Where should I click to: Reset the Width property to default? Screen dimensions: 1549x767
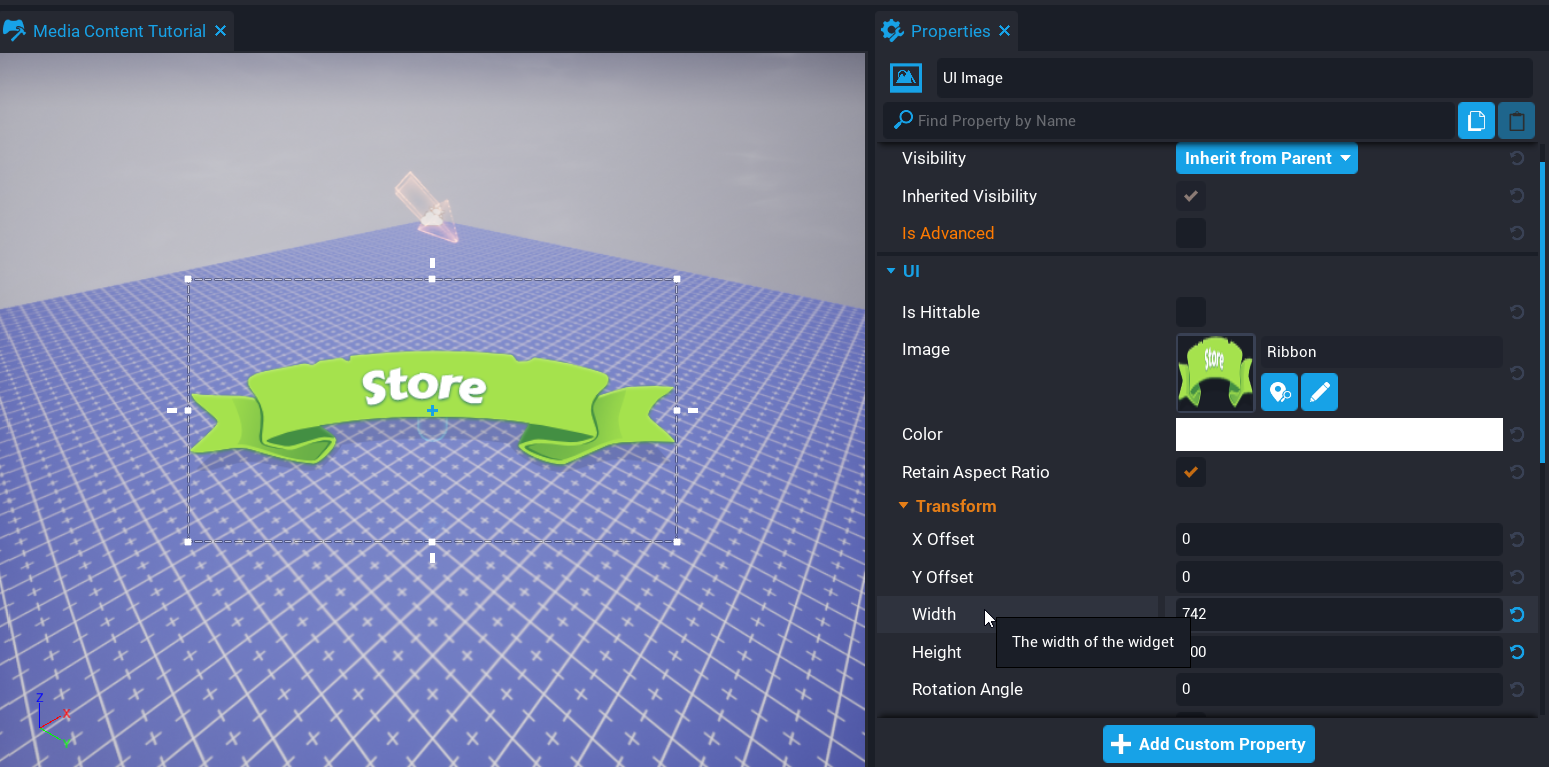1516,615
